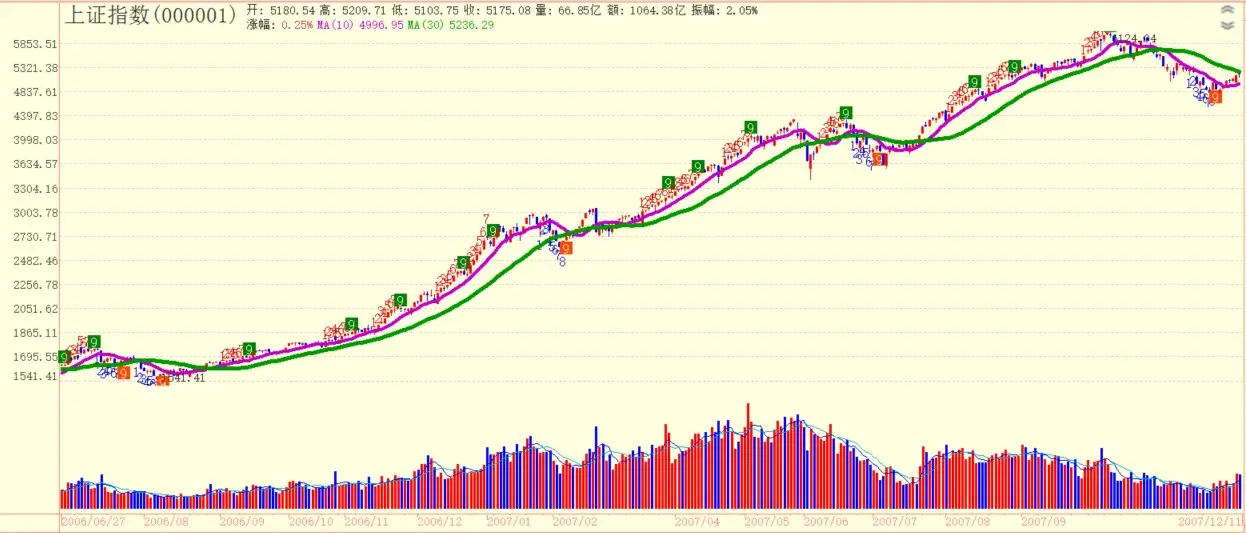Click the 2007/12/11 date on time axis

(x=1210, y=521)
